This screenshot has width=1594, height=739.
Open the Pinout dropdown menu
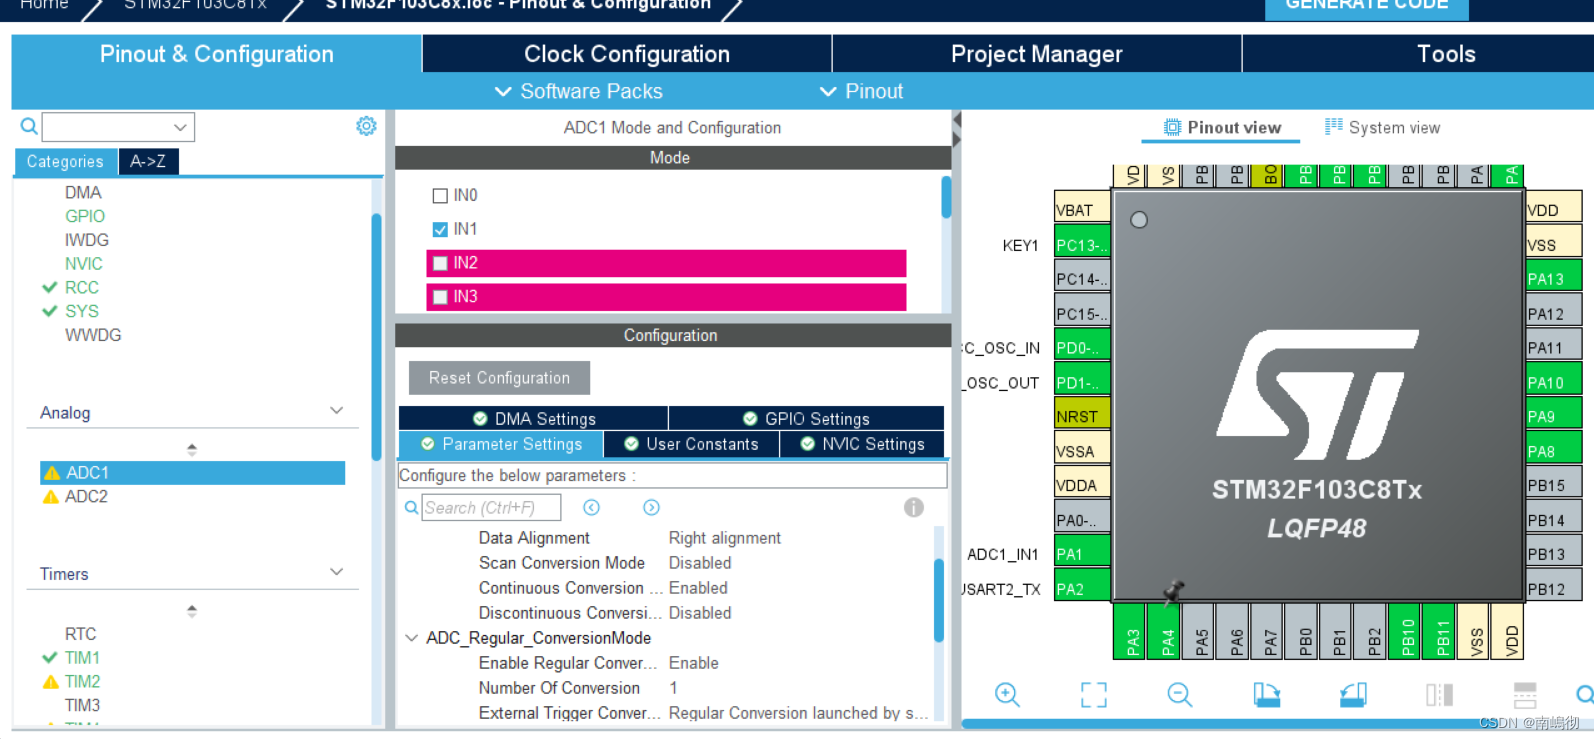click(x=861, y=91)
